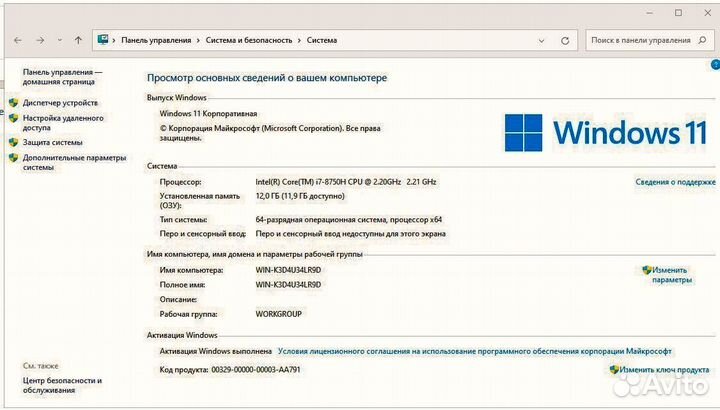Click shield icon beside 'Настройка удаленного доступа'

14,118
